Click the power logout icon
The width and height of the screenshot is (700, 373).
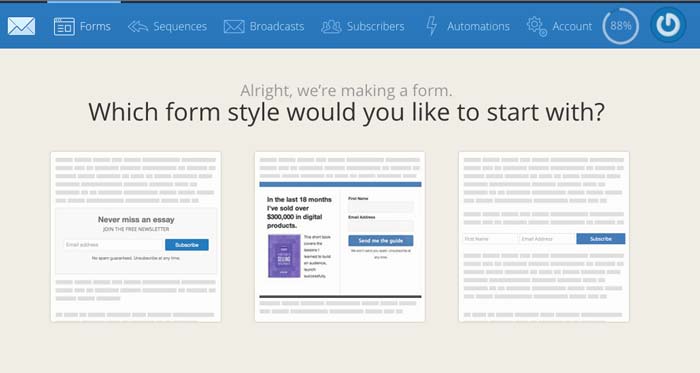click(668, 25)
